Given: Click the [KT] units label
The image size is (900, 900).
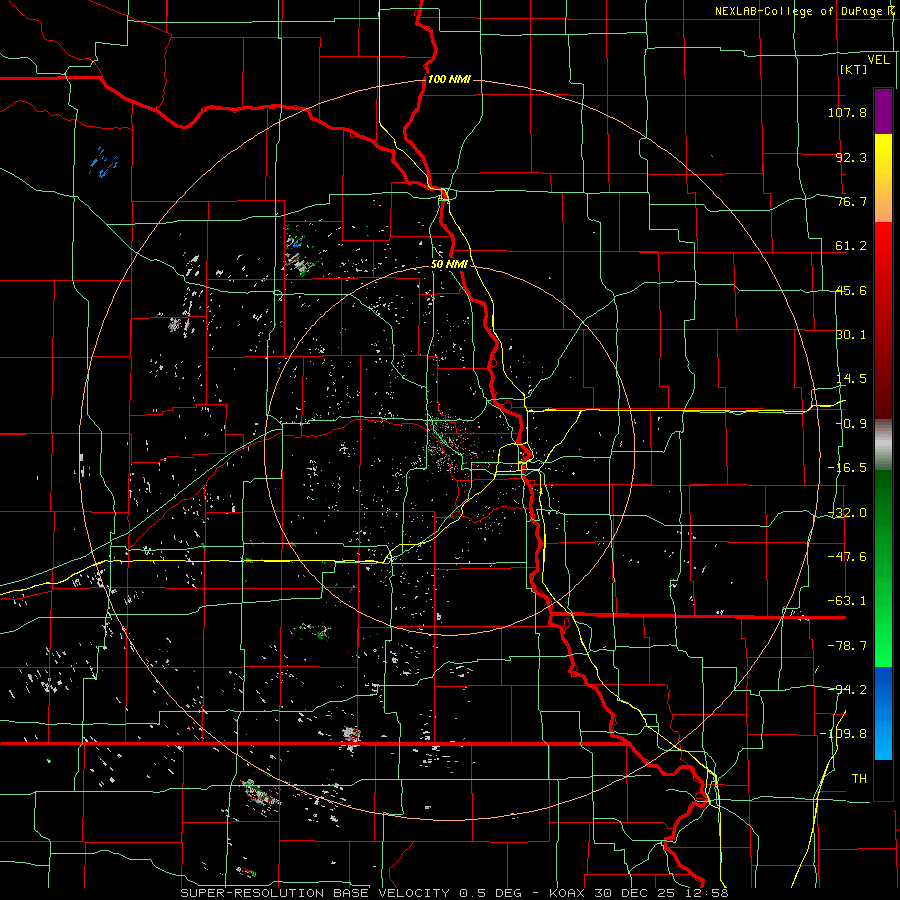Looking at the screenshot, I should (854, 69).
